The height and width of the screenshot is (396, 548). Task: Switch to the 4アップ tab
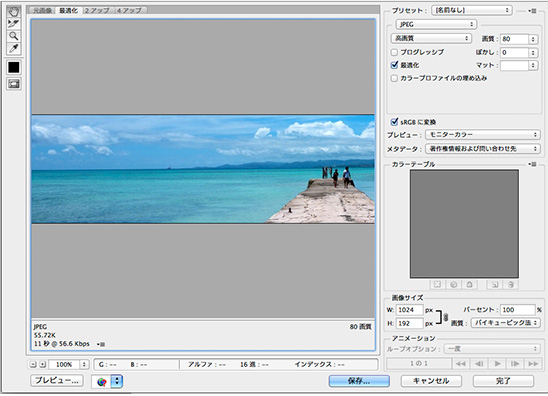click(x=129, y=10)
